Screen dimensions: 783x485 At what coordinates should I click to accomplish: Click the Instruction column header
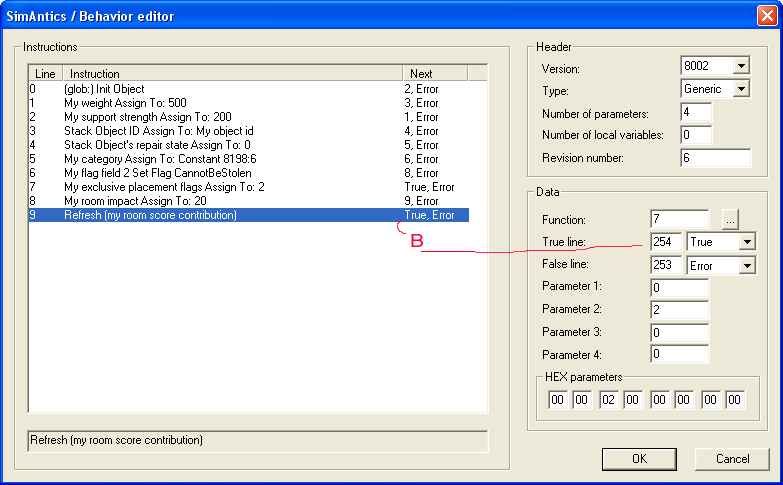pos(233,73)
